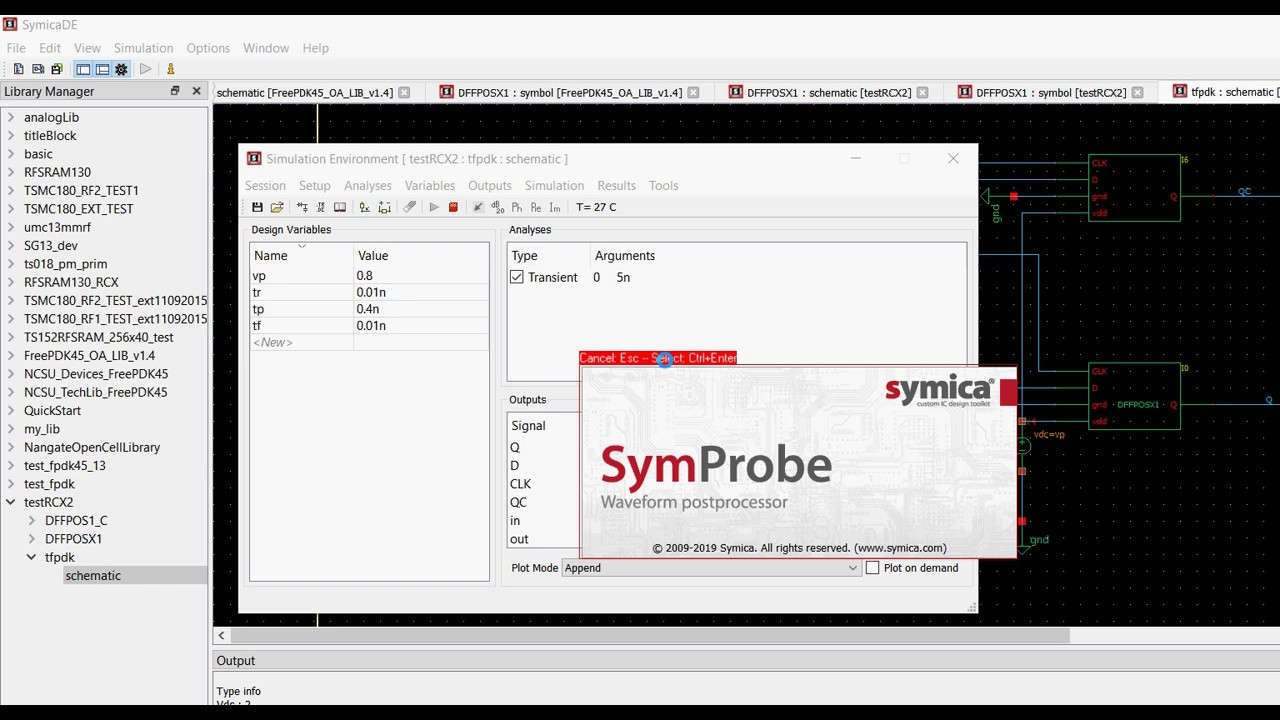The image size is (1280, 720).
Task: Open the Results menu in Simulation Environment
Action: (616, 186)
